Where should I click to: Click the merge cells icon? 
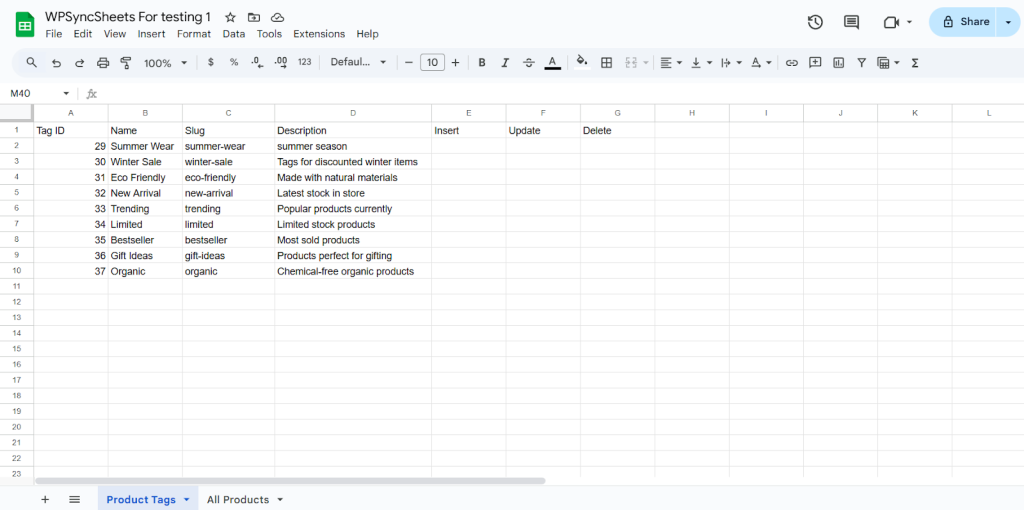(x=631, y=63)
